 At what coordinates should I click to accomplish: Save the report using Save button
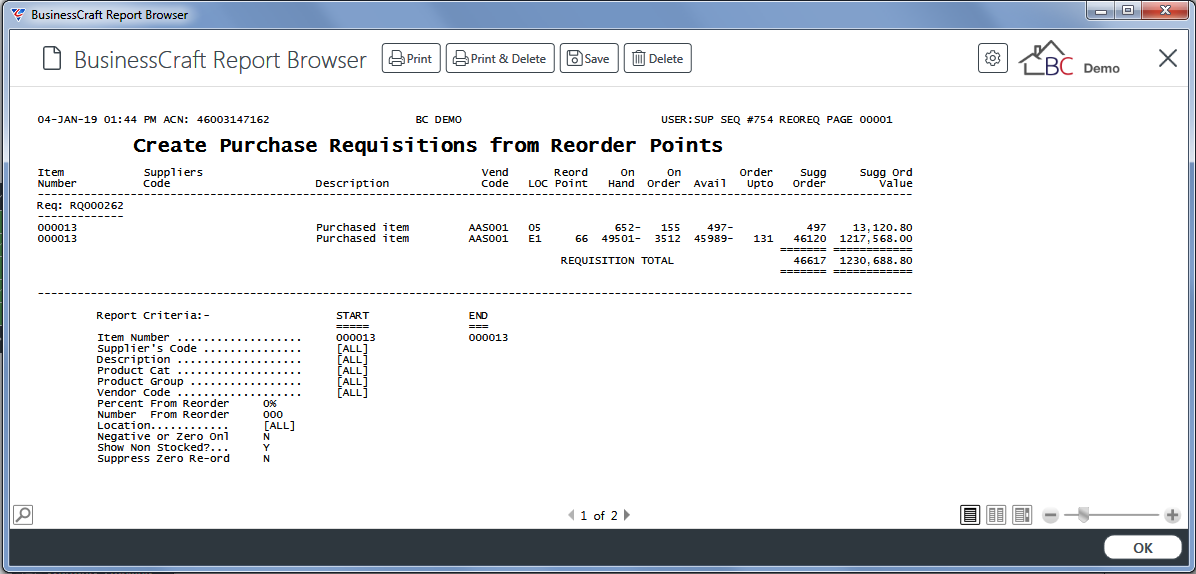[x=589, y=59]
